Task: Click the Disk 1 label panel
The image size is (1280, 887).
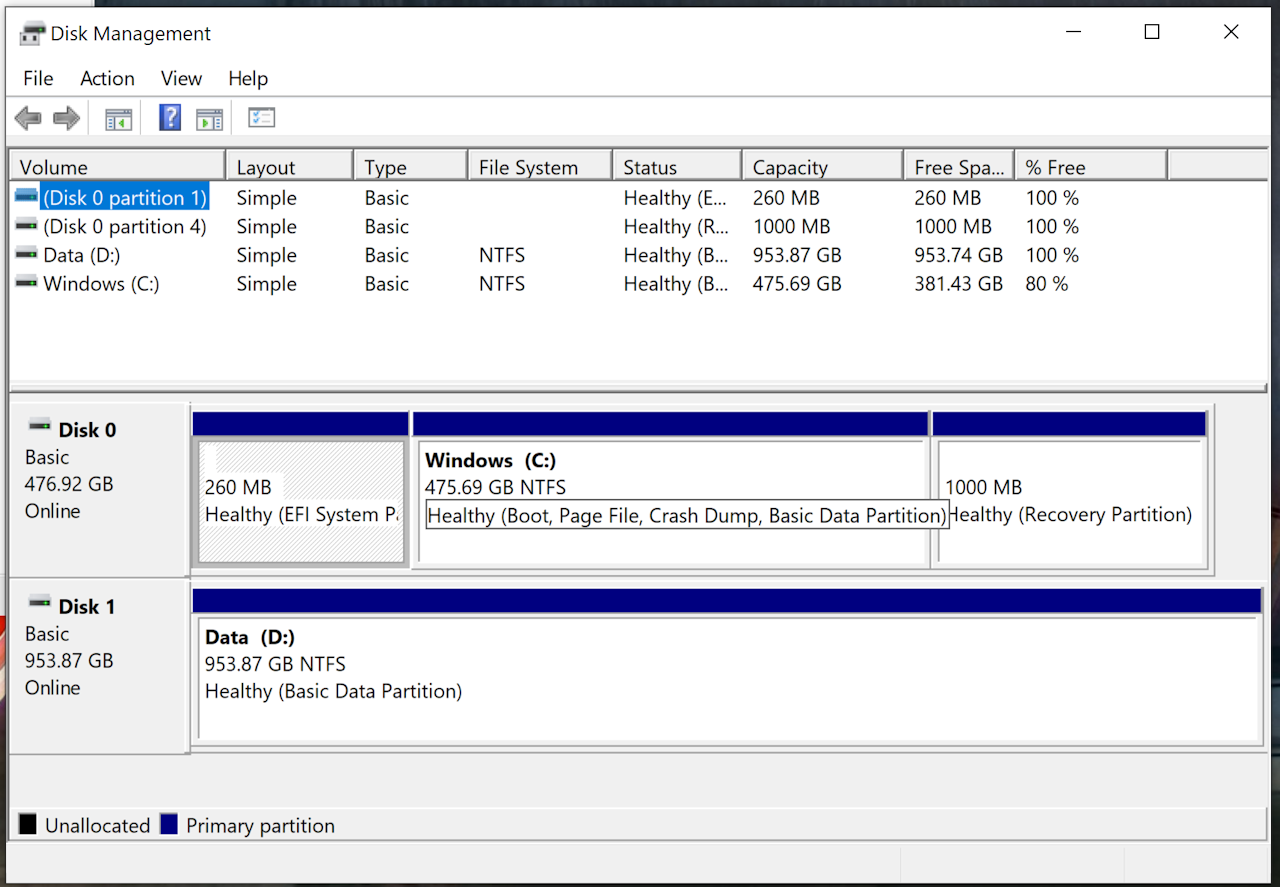Action: click(99, 664)
